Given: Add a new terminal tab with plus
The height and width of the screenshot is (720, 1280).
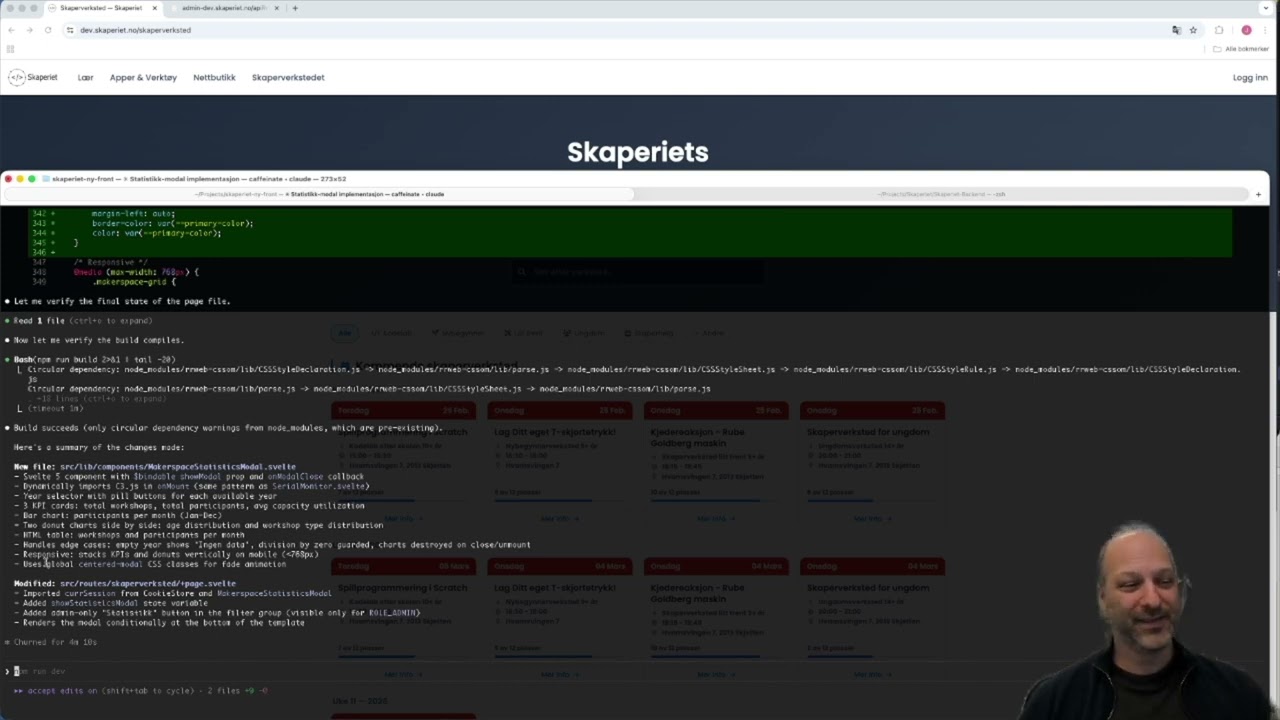Looking at the screenshot, I should [x=1258, y=194].
